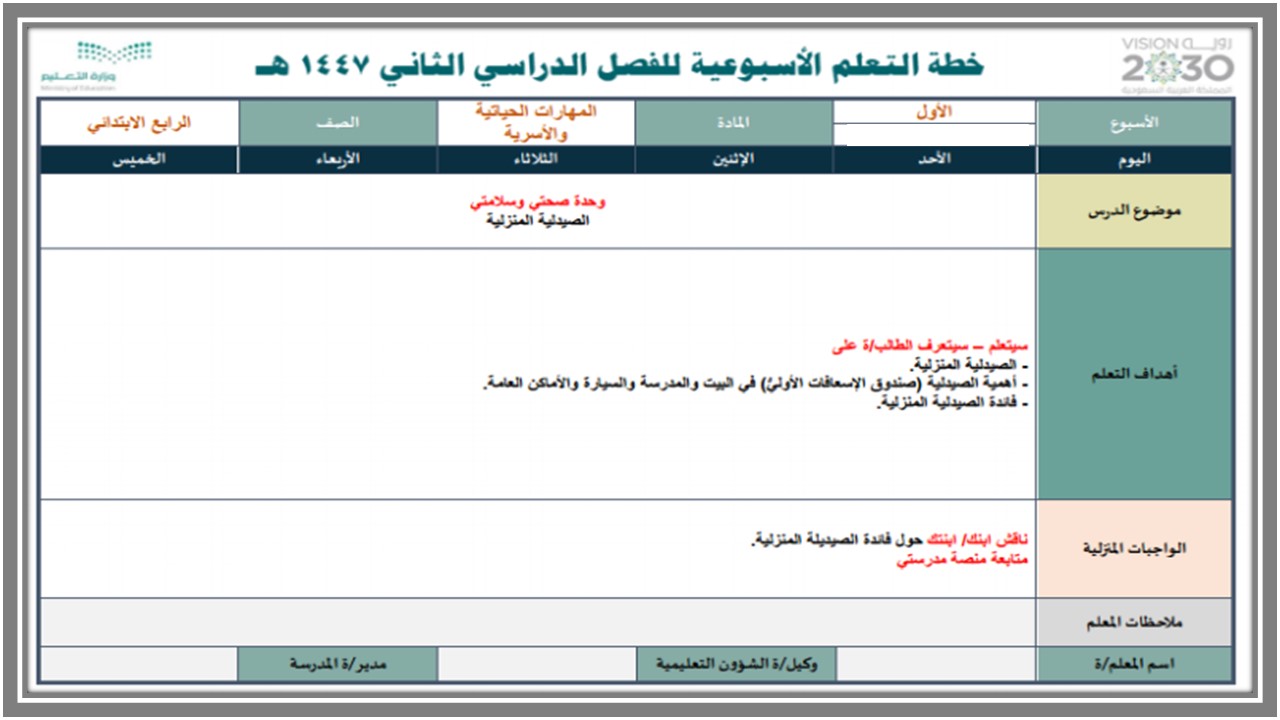Select the 'الخميس' day column
Viewport: 1280px width, 720px height.
click(x=139, y=160)
